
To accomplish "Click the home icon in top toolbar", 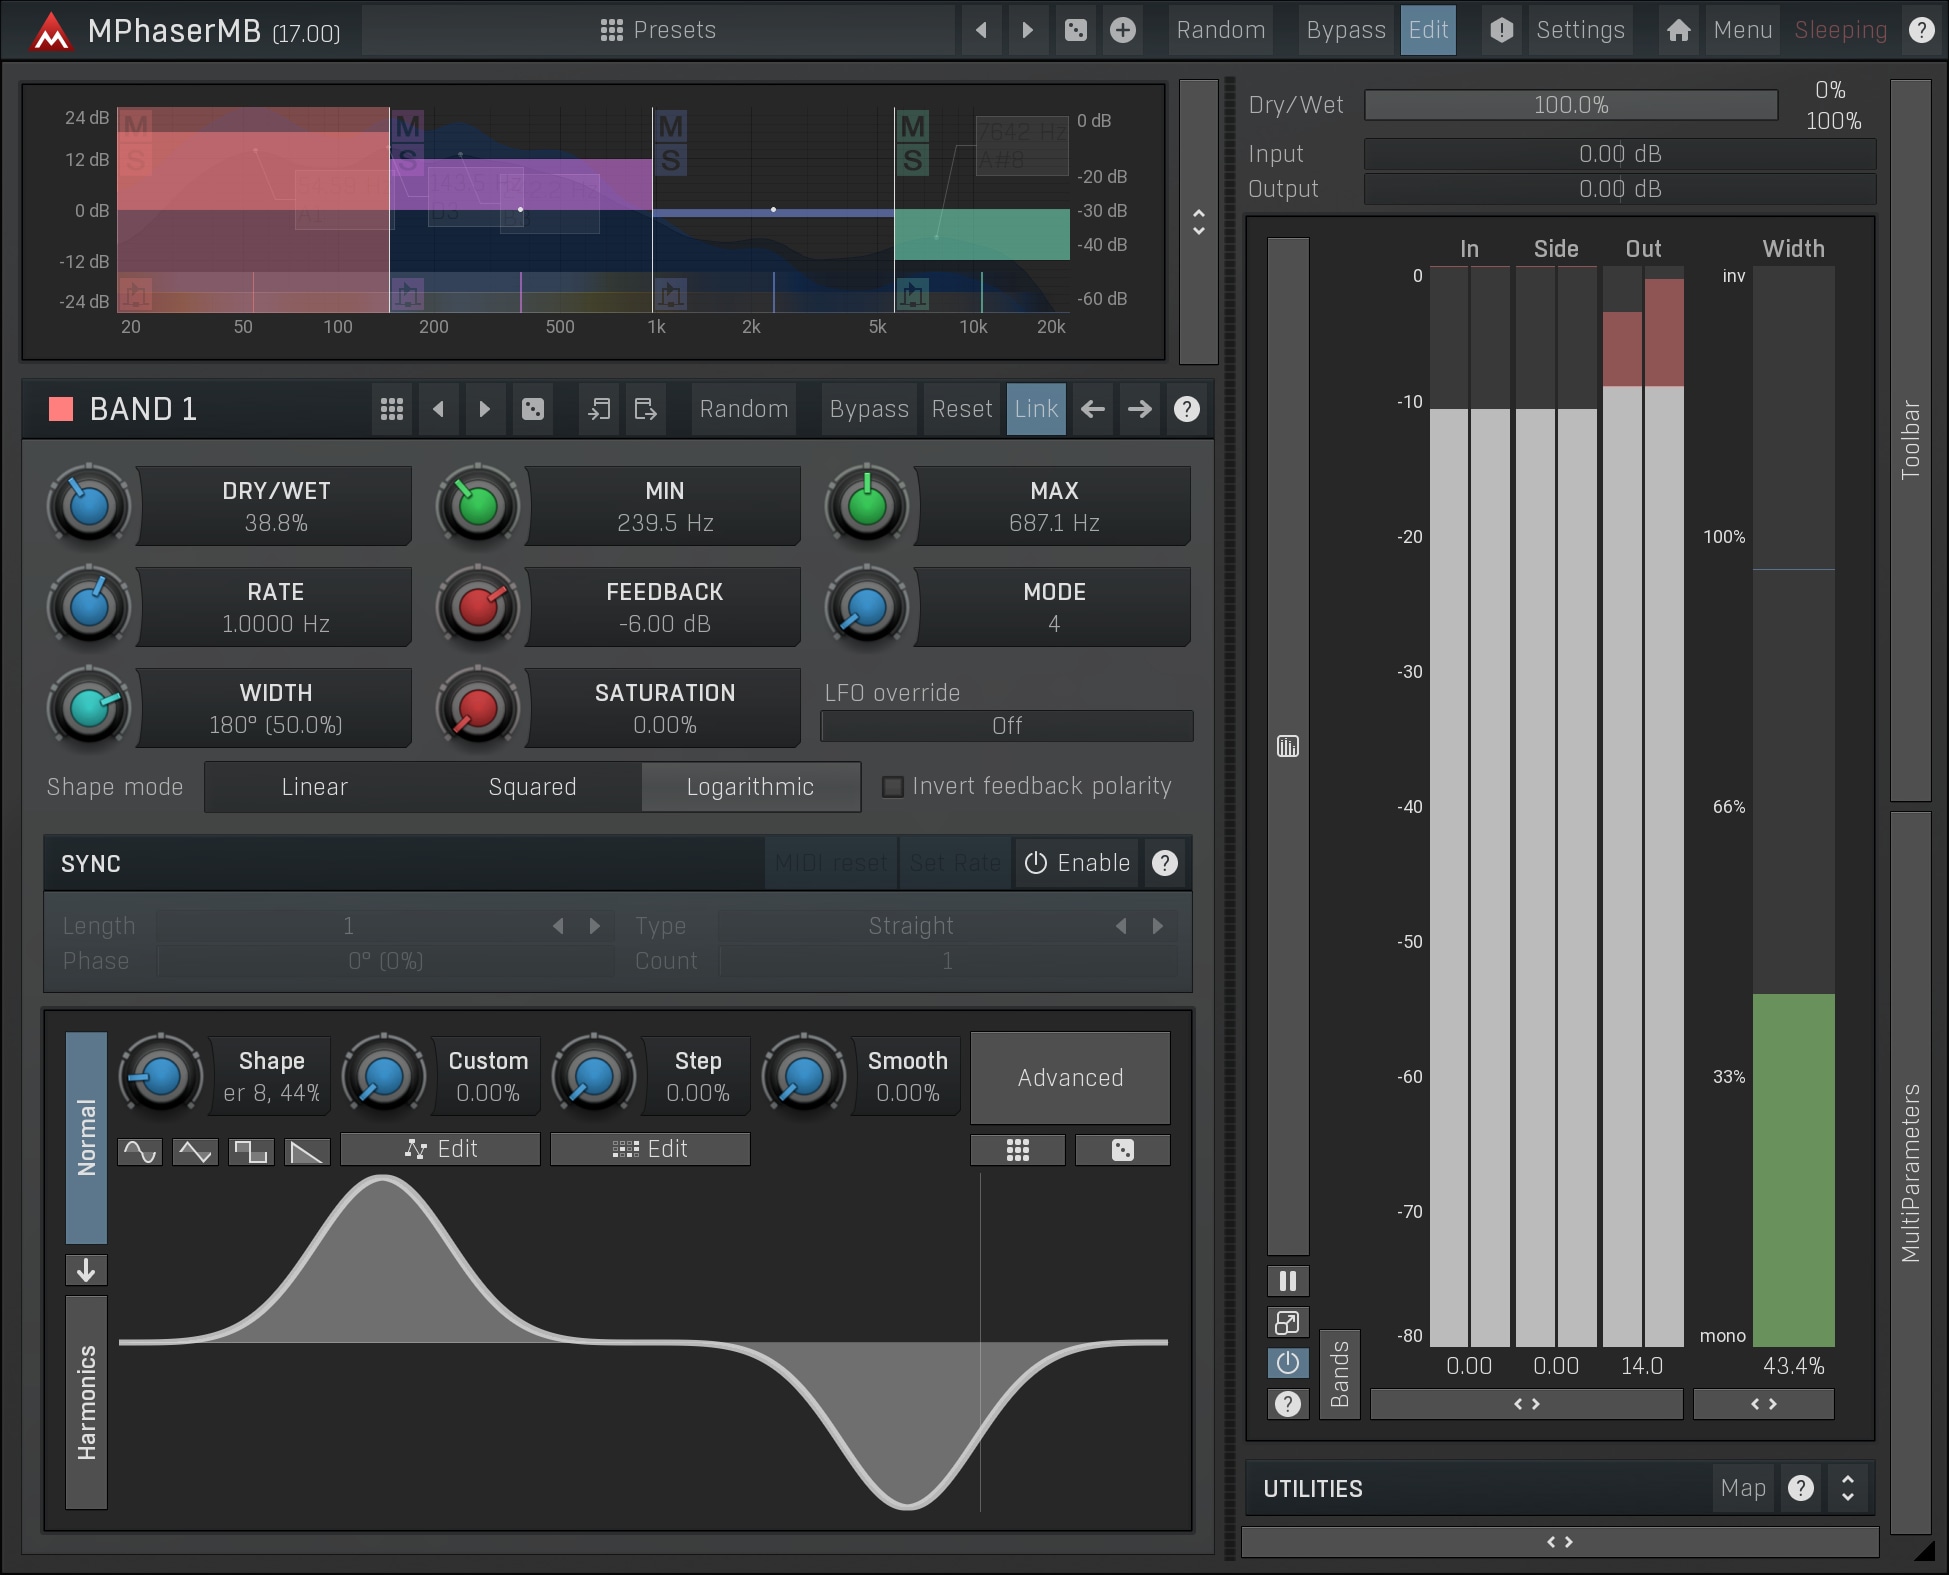I will 1678,30.
